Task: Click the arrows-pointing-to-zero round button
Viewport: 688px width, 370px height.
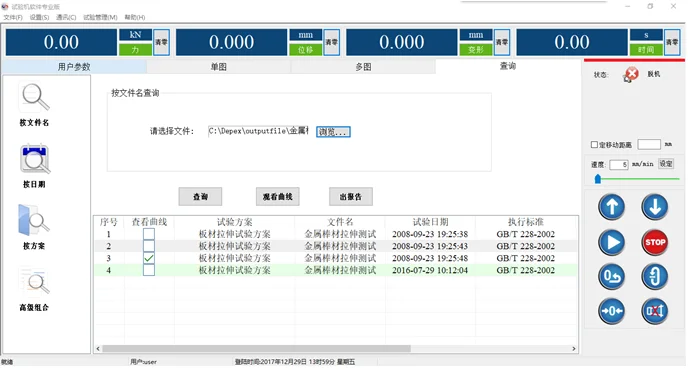Action: coord(612,311)
